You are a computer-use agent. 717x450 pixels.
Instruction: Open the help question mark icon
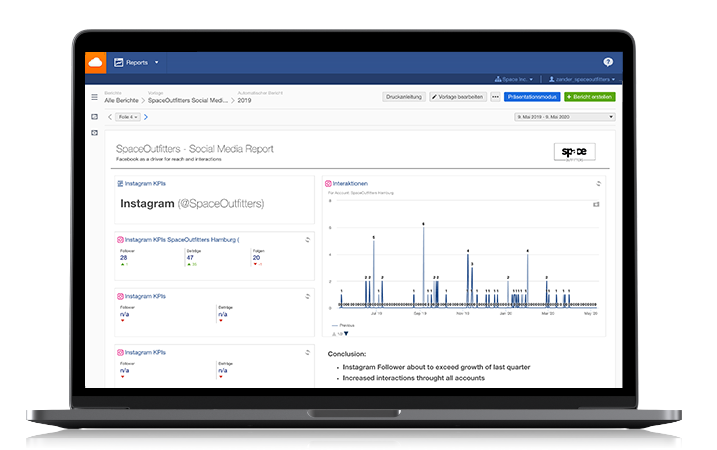point(608,62)
